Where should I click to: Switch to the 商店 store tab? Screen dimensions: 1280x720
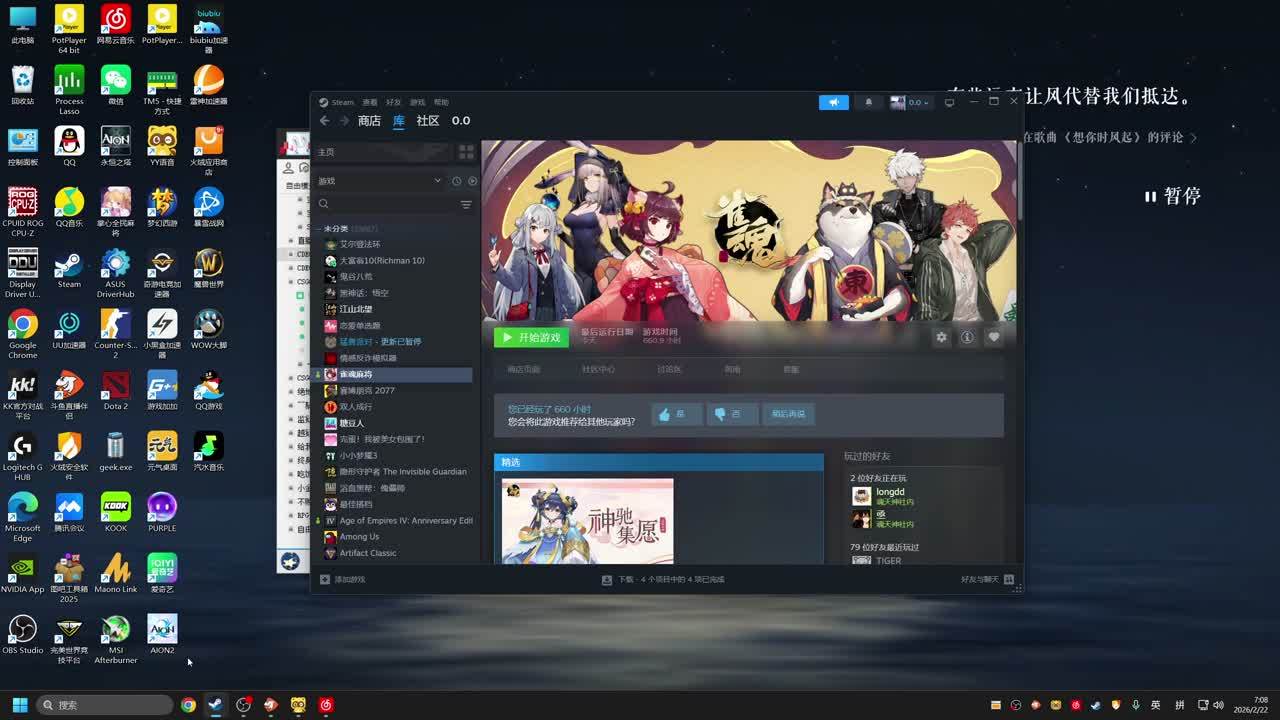[369, 121]
